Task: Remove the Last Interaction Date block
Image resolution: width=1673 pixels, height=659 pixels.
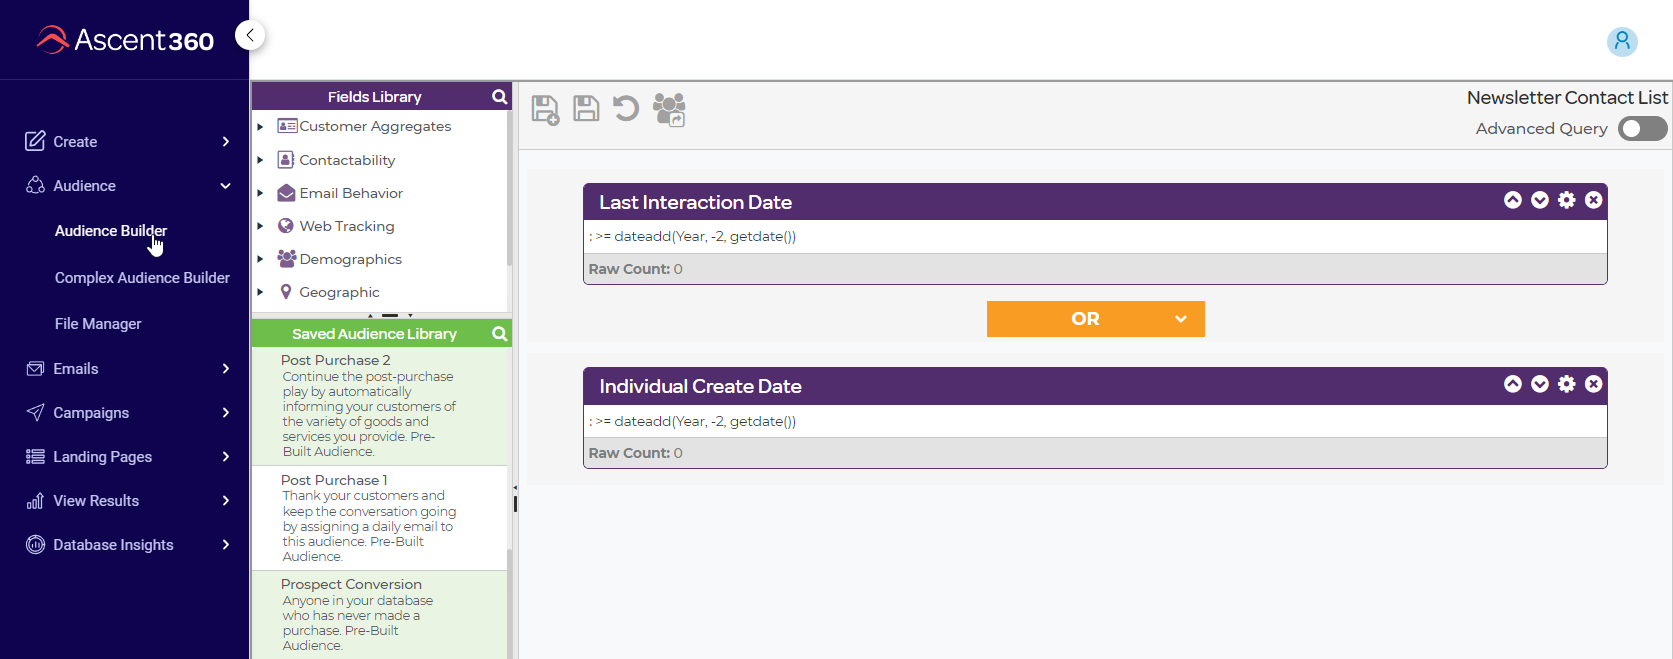Action: (1594, 200)
